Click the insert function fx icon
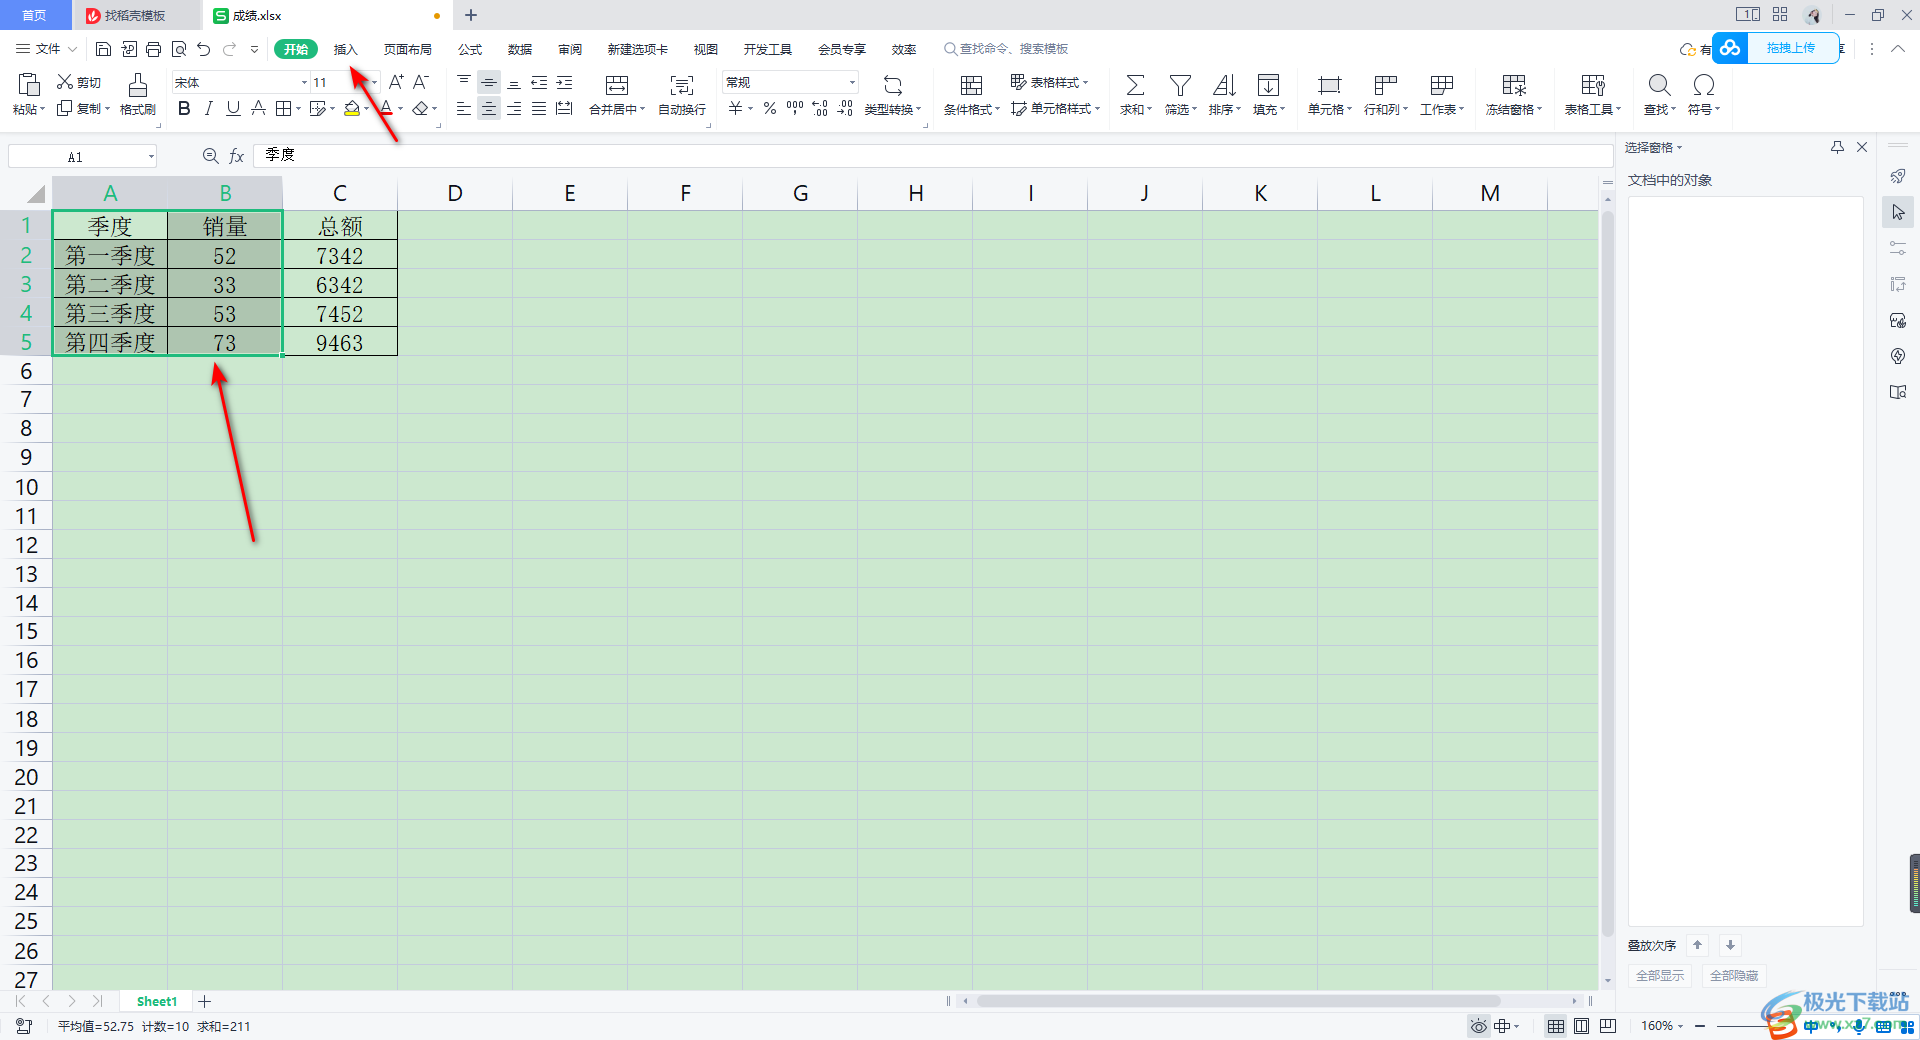This screenshot has height=1040, width=1920. [237, 156]
